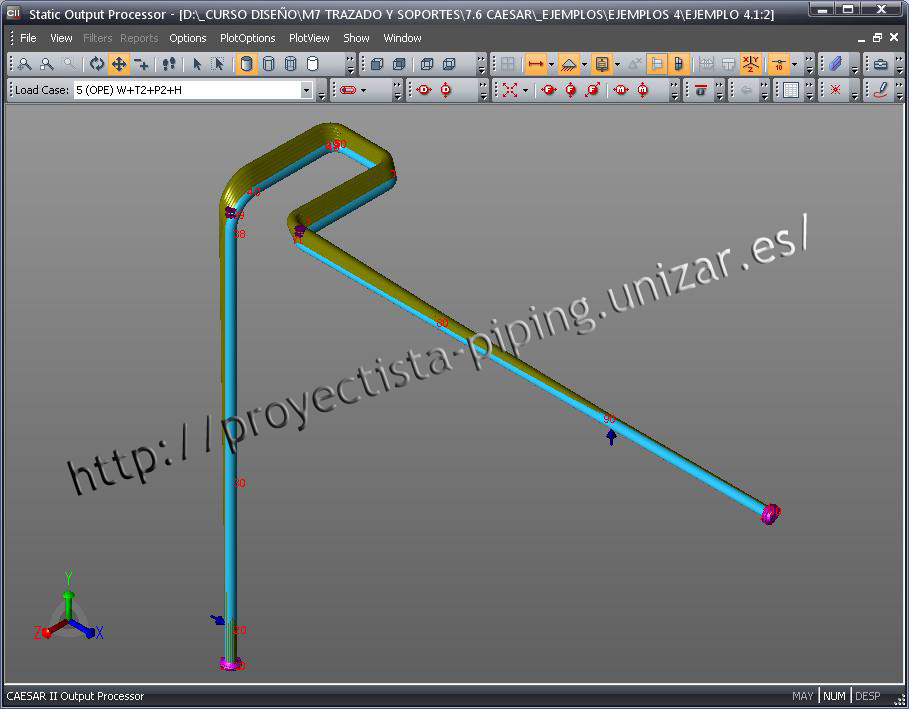The image size is (909, 709).
Task: Open the PlotView menu
Action: coord(309,38)
